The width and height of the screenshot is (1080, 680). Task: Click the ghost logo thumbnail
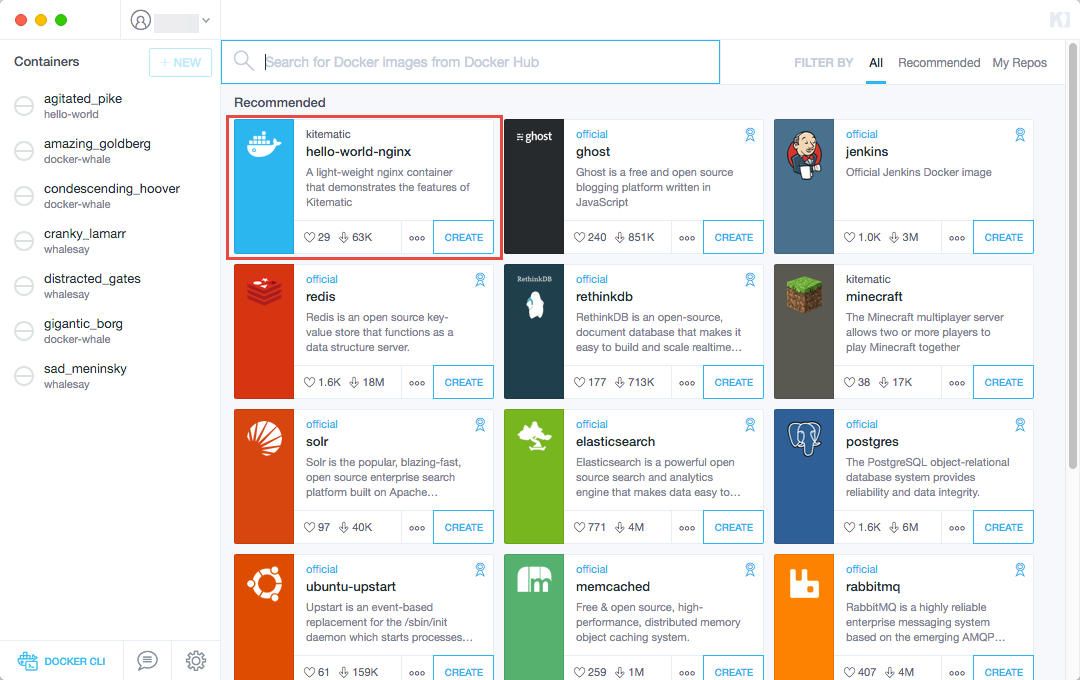pyautogui.click(x=534, y=187)
